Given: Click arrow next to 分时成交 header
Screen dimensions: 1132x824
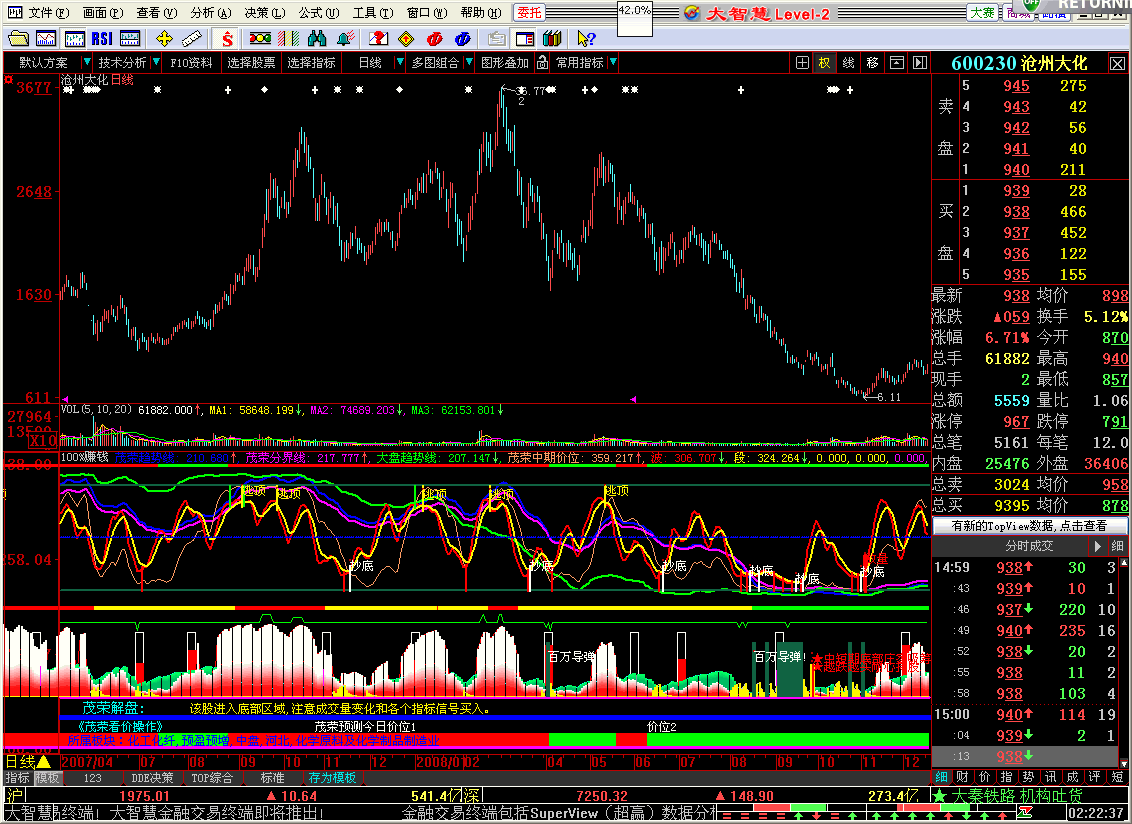Looking at the screenshot, I should (1098, 546).
